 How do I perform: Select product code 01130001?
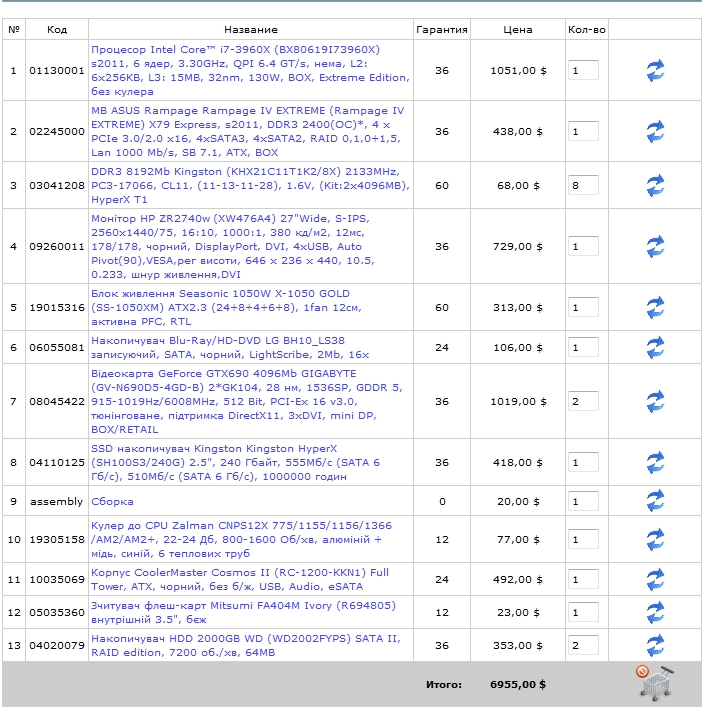(57, 70)
